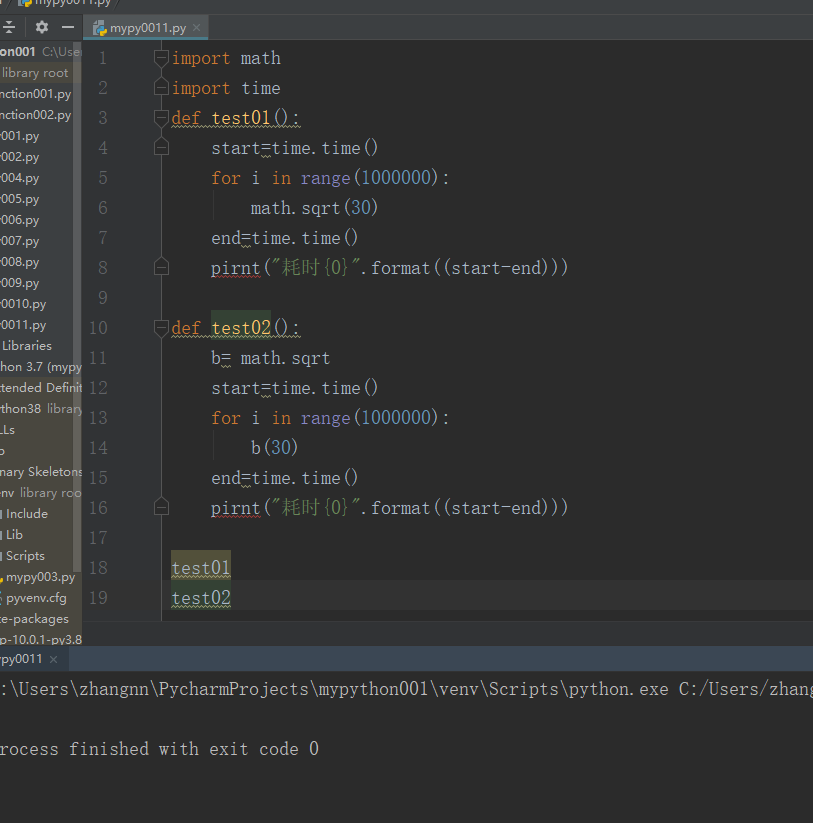The height and width of the screenshot is (823, 813).
Task: Collapse the test01 function at line 3
Action: point(161,117)
